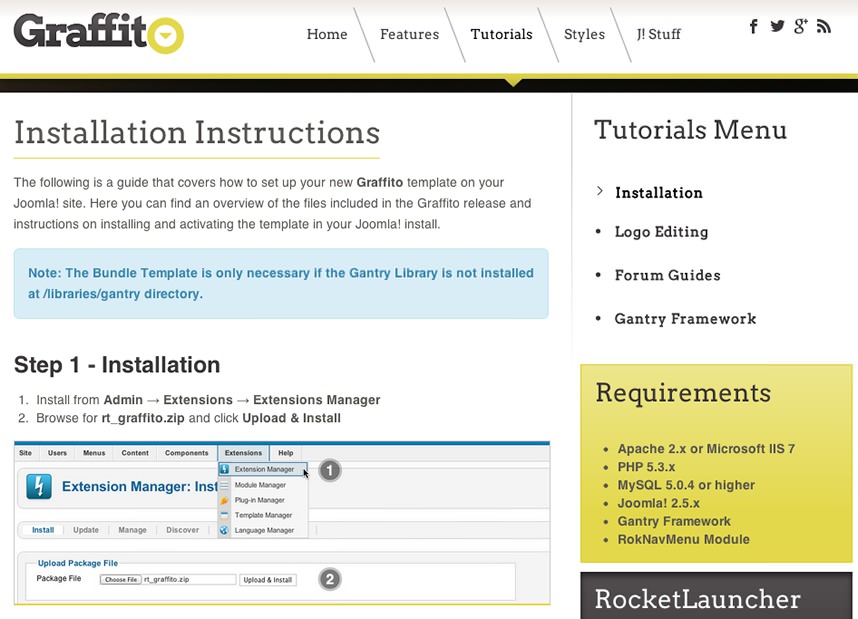The width and height of the screenshot is (858, 619).
Task: Click Users in the Joomla screenshot menu bar
Action: coord(57,453)
